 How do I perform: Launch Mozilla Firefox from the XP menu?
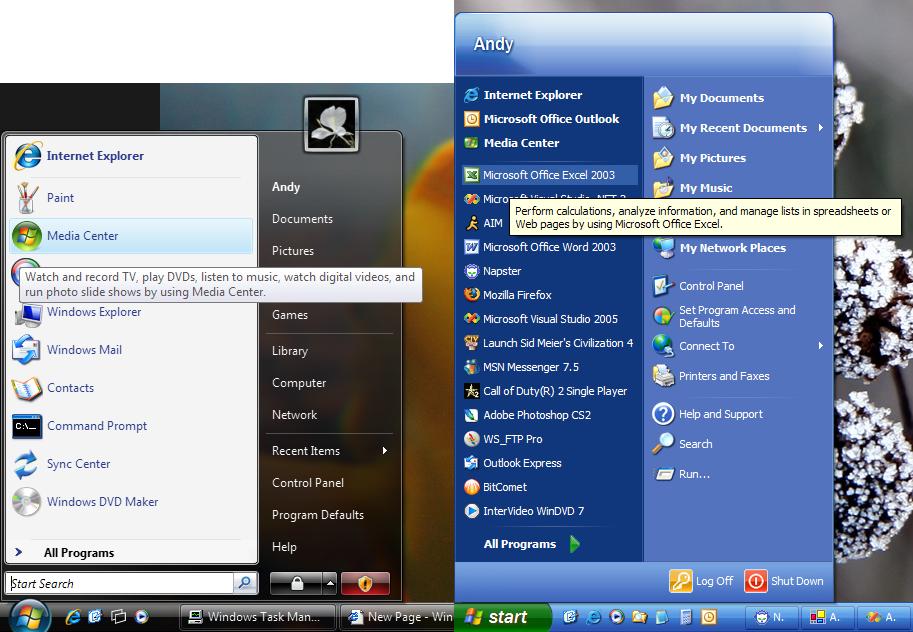point(517,295)
